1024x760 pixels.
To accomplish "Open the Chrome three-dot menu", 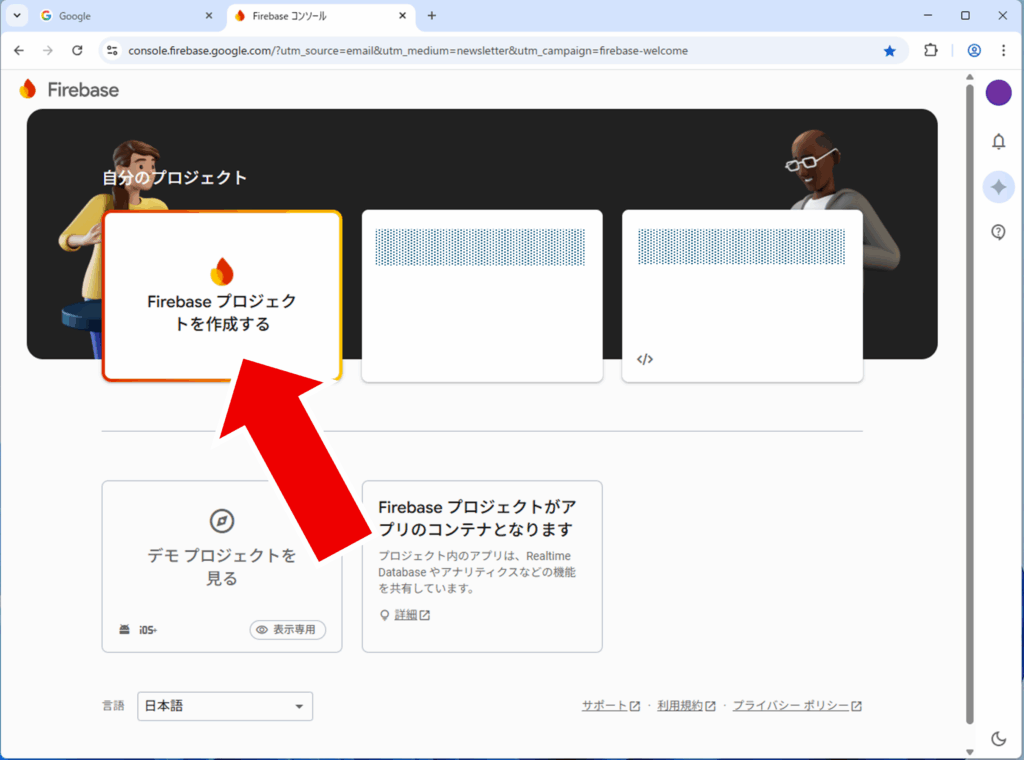I will click(x=1004, y=50).
